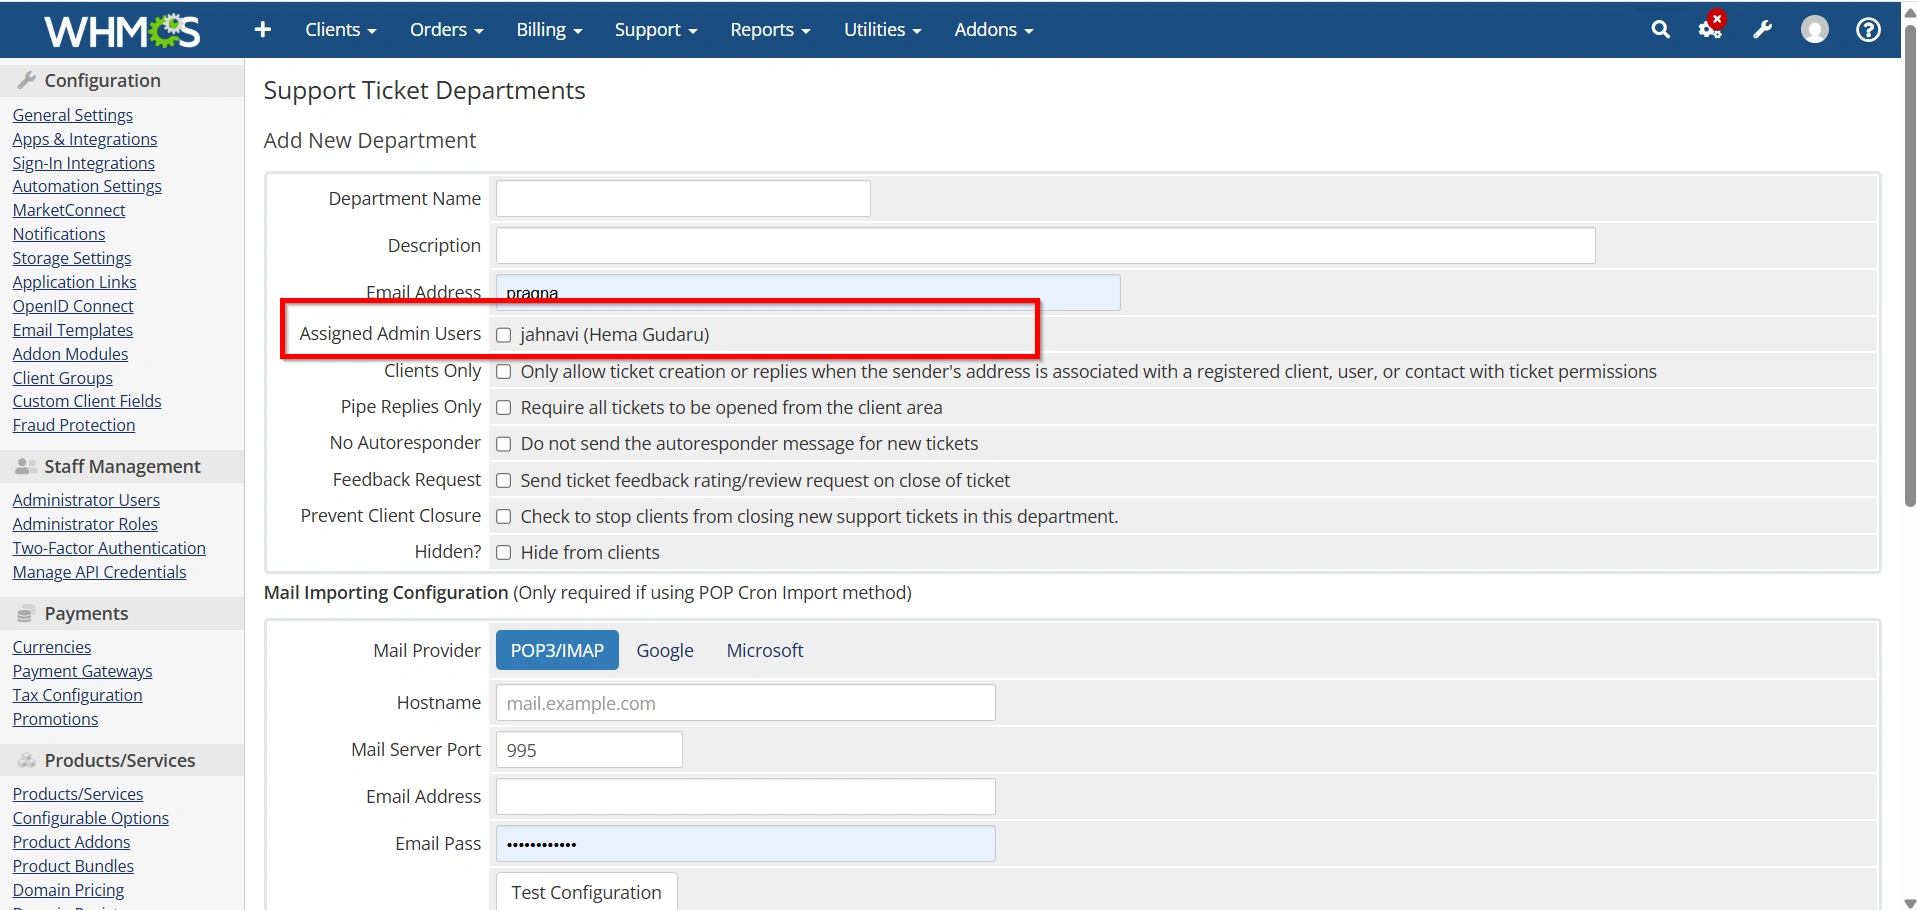Open the Custom Client Fields link
Screen dimensions: 1918x910
pyautogui.click(x=87, y=401)
